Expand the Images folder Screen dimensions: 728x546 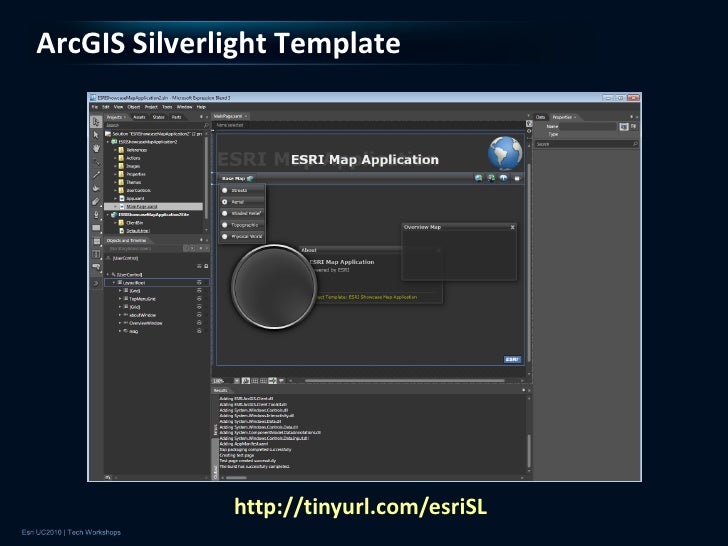(115, 166)
